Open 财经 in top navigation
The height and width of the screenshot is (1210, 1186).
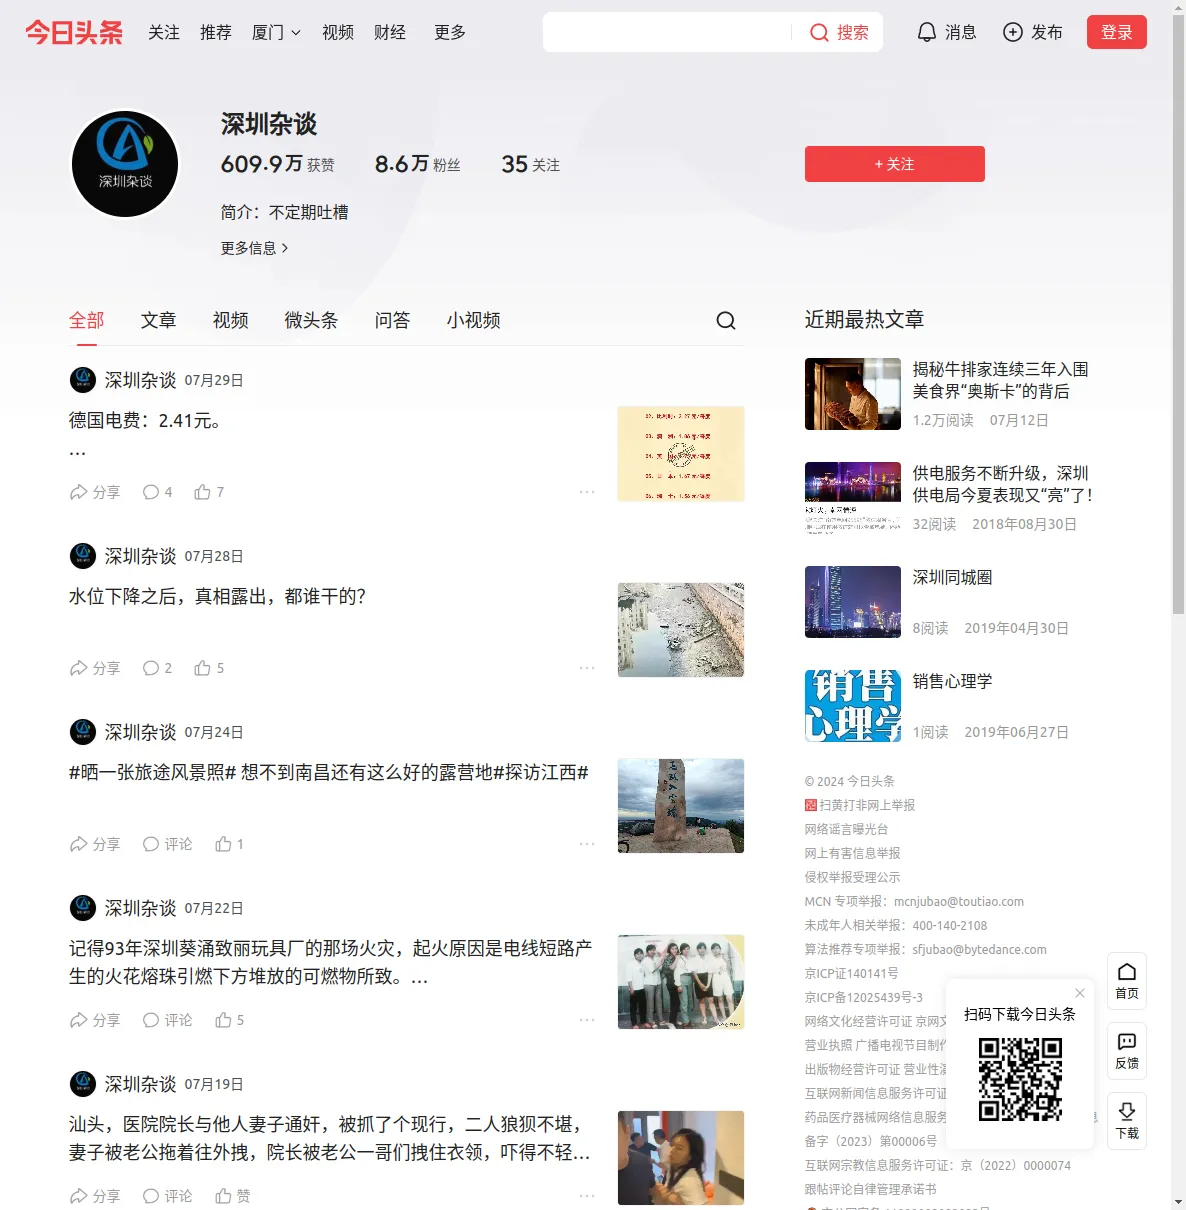click(390, 32)
